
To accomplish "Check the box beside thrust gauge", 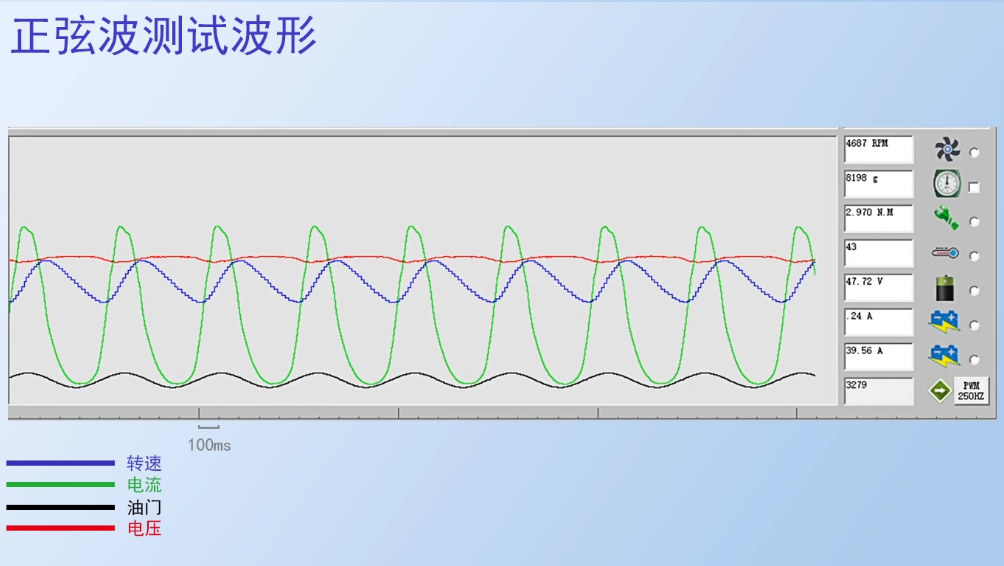I will [x=974, y=187].
